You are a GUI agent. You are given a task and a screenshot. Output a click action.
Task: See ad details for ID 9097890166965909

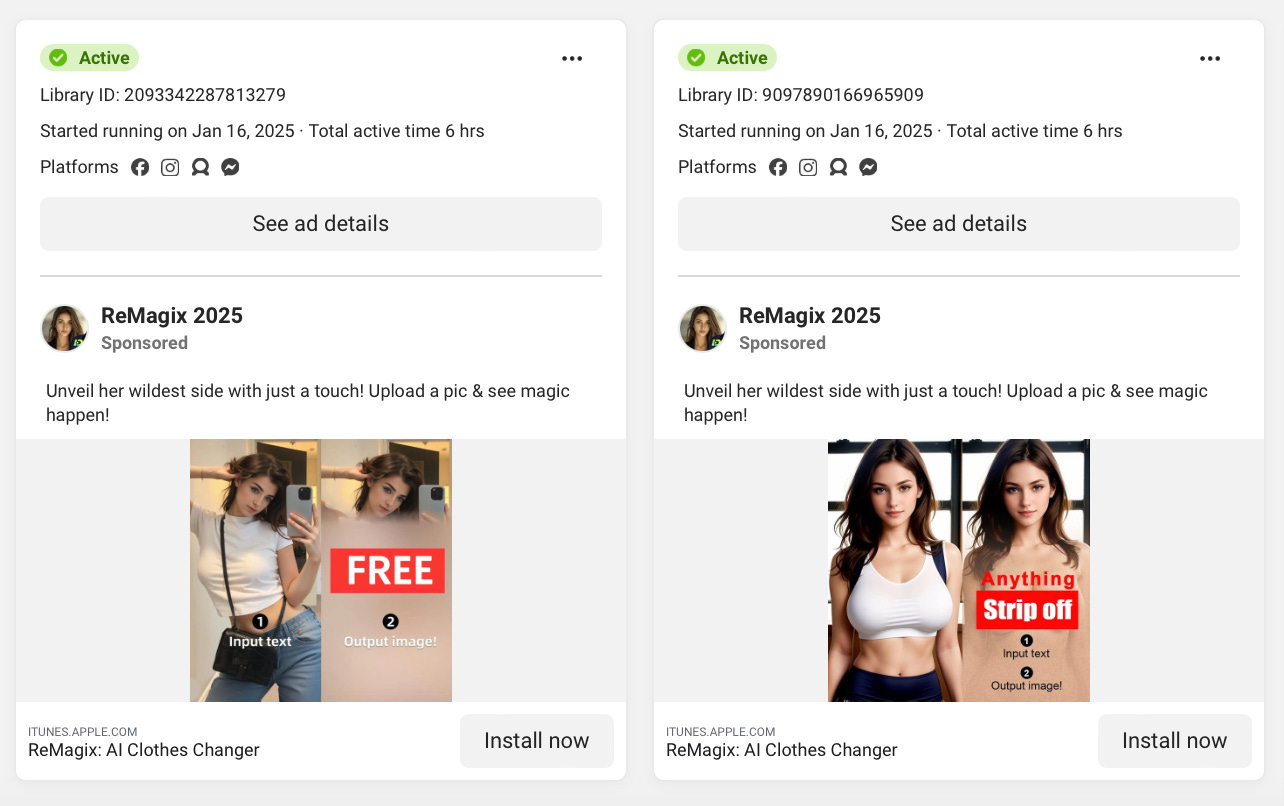pos(959,224)
